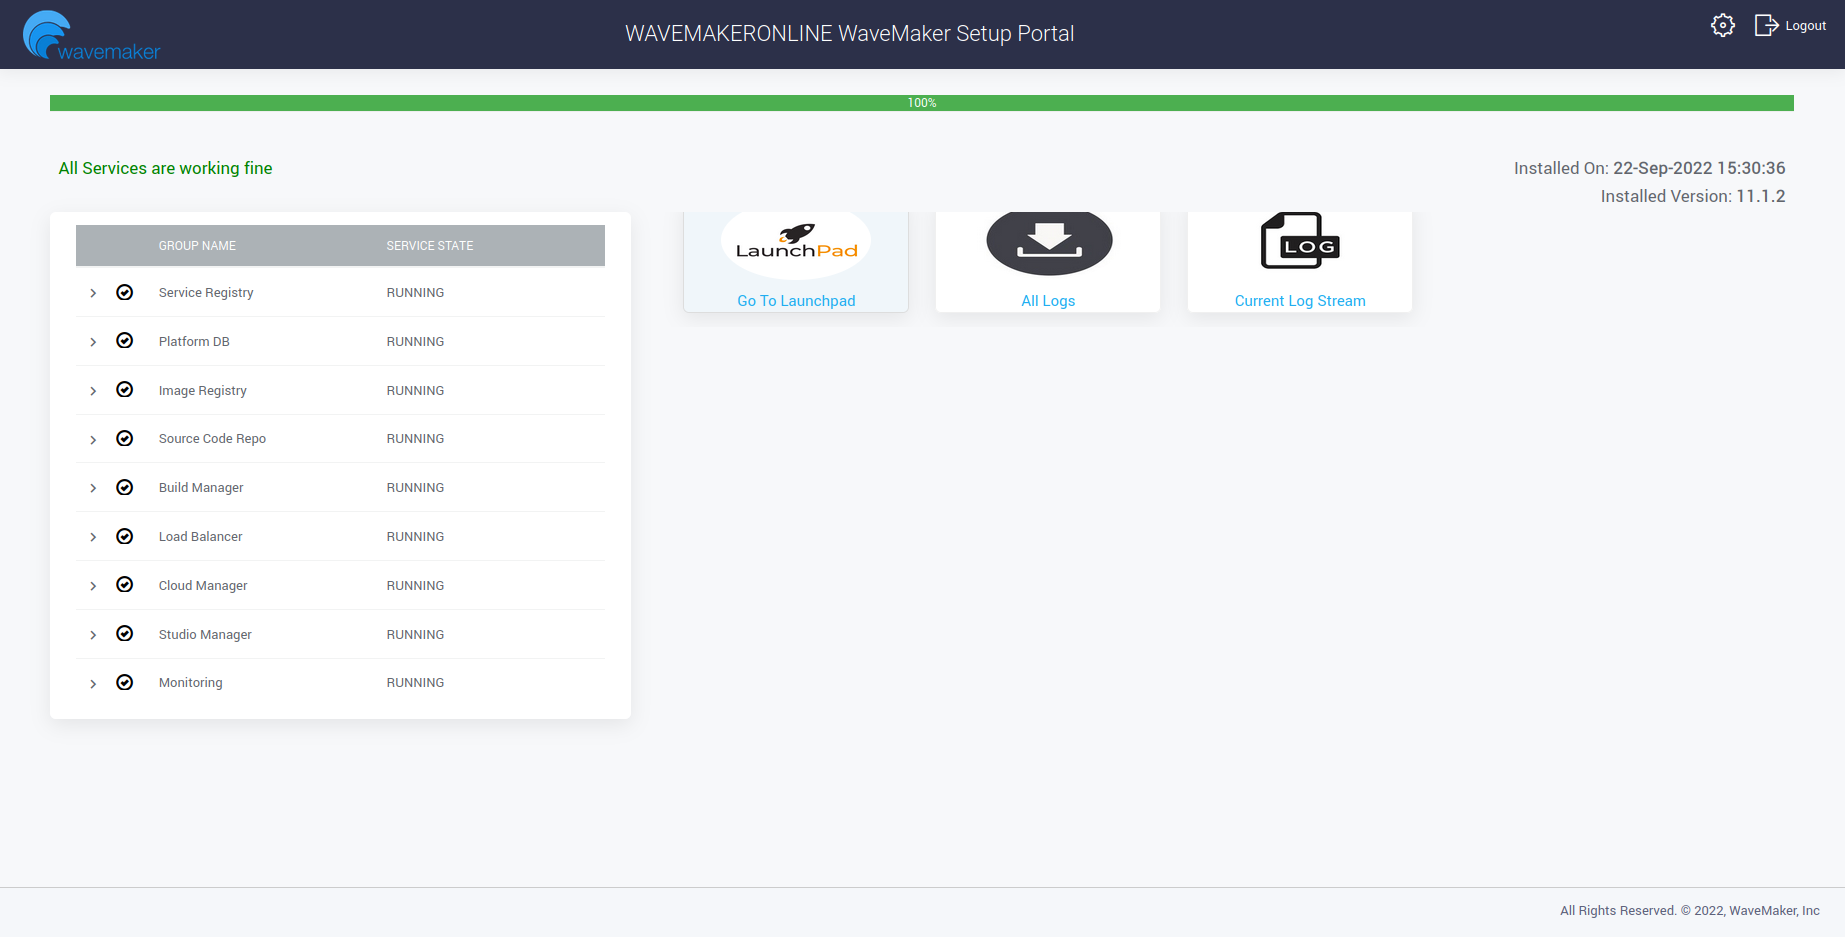This screenshot has height=937, width=1845.
Task: Click Service Registry status check icon
Action: pyautogui.click(x=125, y=293)
